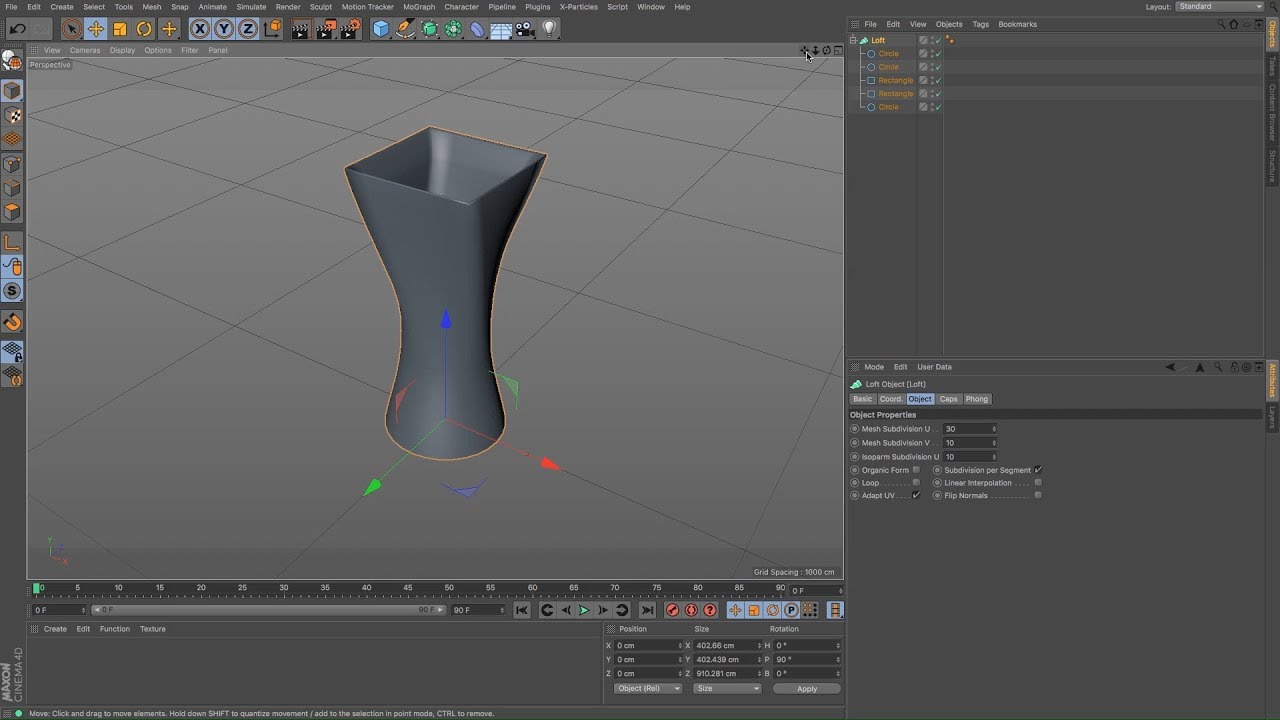Uncheck Subdivision per Segment

pyautogui.click(x=1038, y=470)
